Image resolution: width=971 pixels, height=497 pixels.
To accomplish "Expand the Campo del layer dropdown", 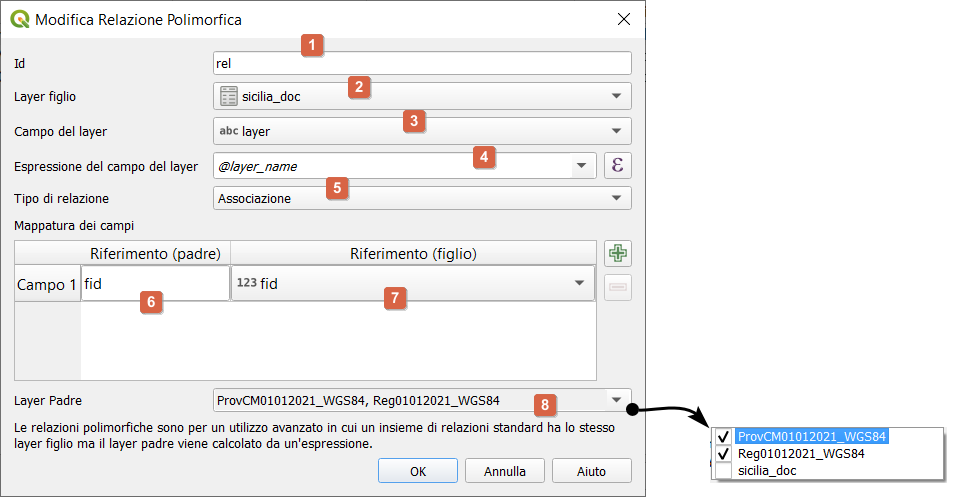I will (x=616, y=131).
